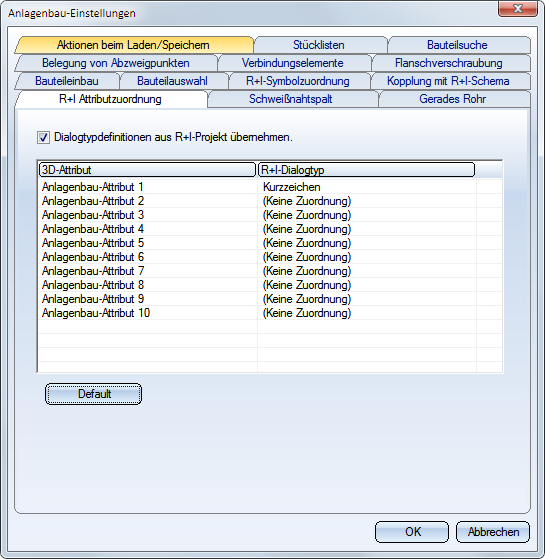Open the Aktionen beim Laden/Speichern tab

(x=133, y=45)
